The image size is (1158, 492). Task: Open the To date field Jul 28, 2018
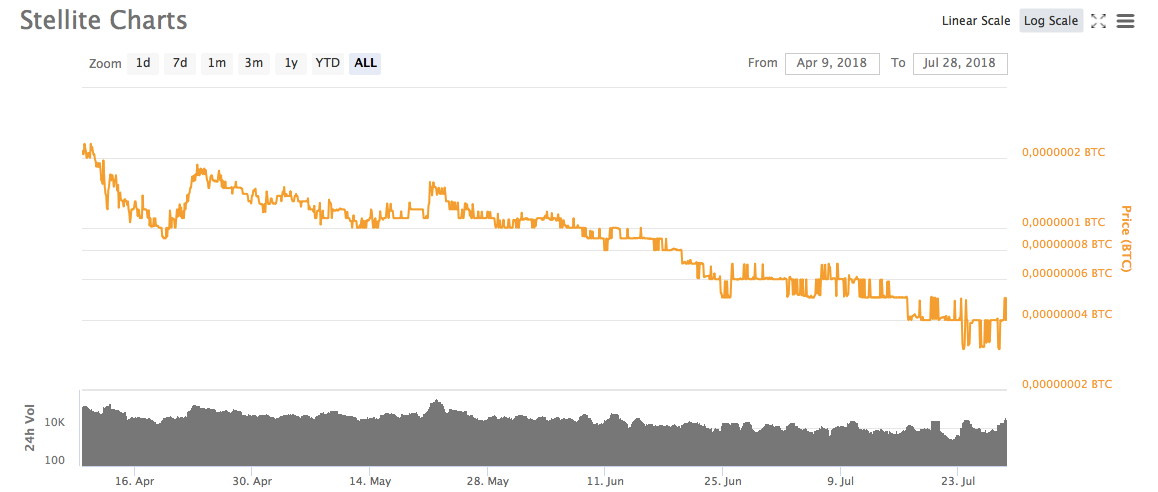click(960, 64)
